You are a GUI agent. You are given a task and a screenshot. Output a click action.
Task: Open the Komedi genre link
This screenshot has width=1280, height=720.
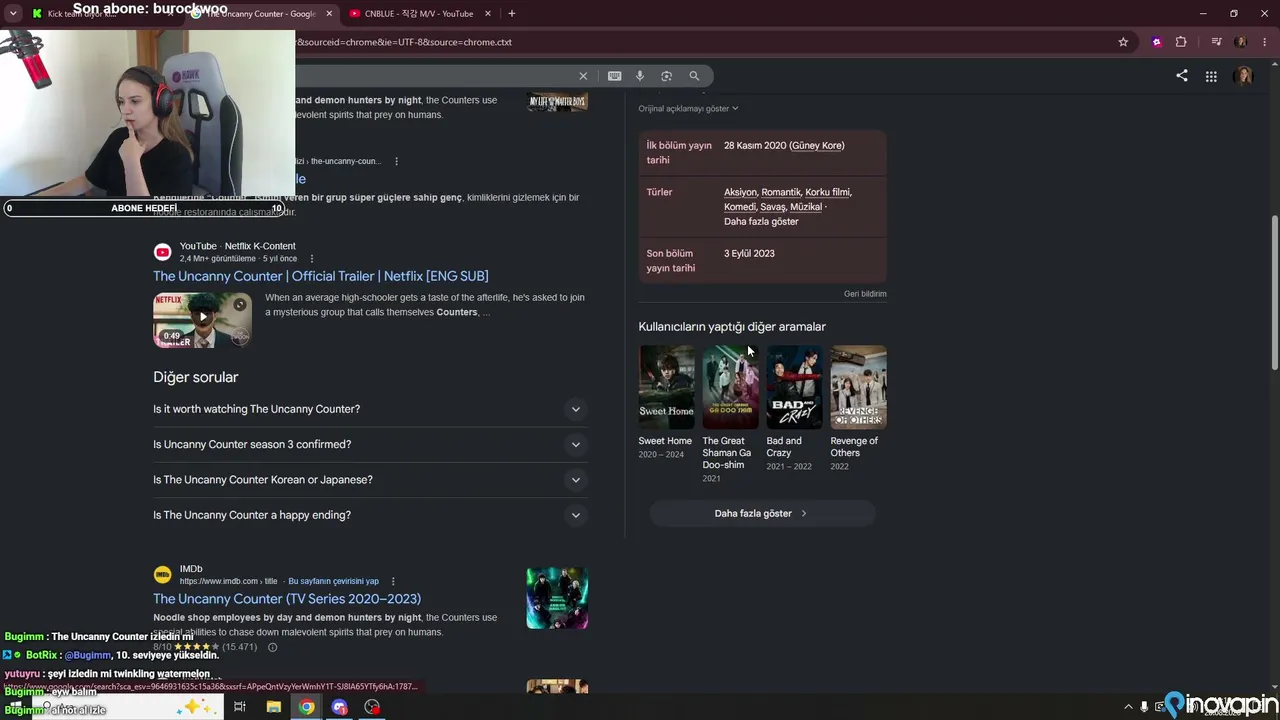(x=740, y=207)
